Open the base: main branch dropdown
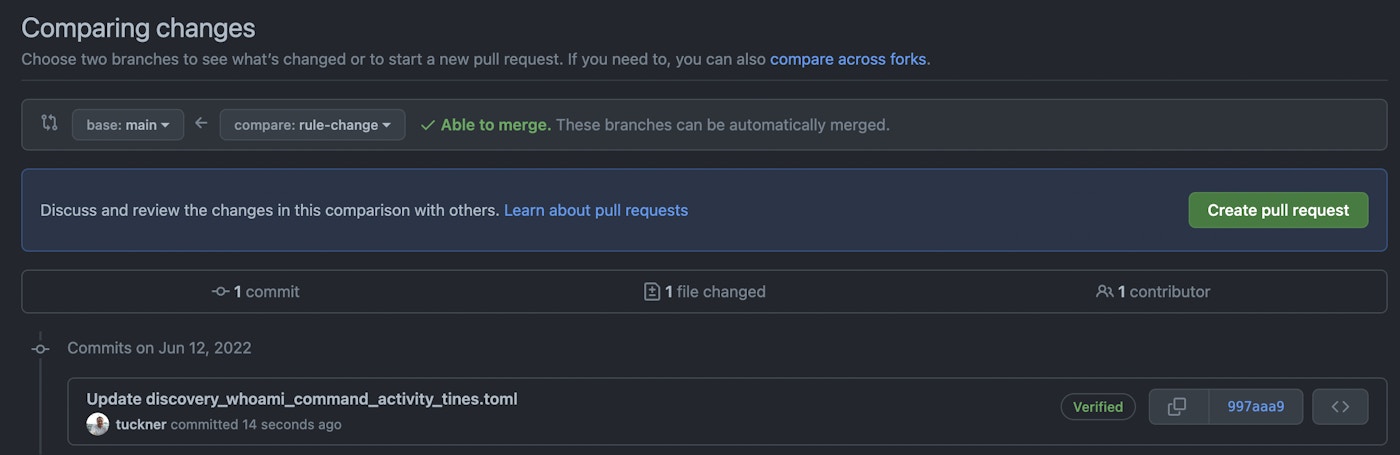 click(128, 125)
